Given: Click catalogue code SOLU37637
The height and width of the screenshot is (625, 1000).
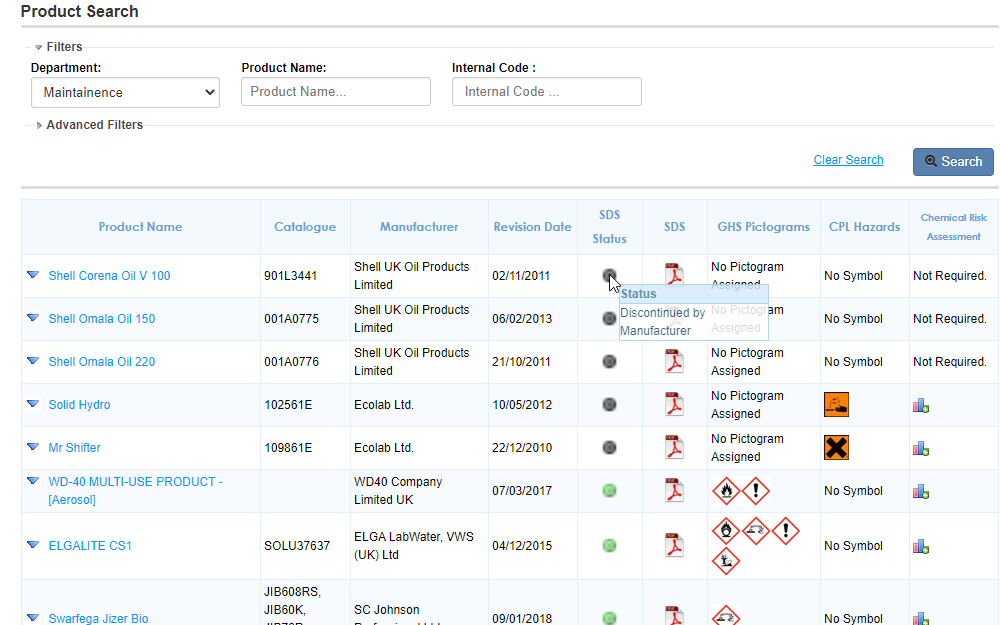Looking at the screenshot, I should (297, 546).
